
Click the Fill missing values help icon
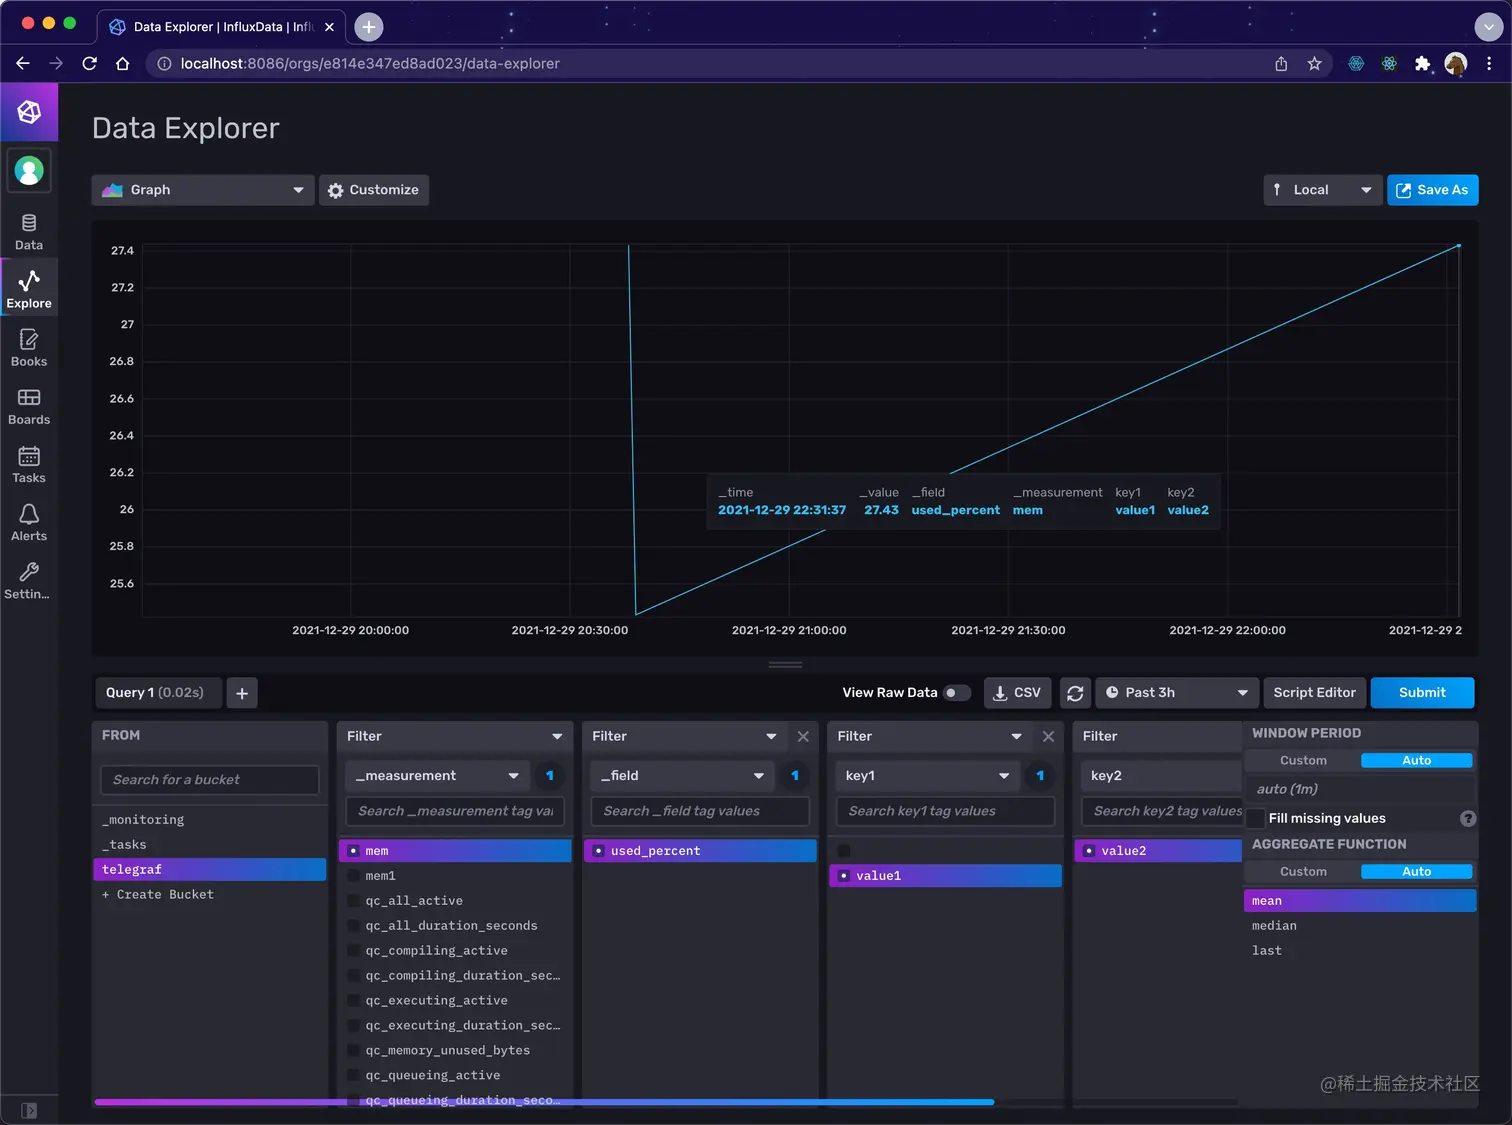[1468, 818]
